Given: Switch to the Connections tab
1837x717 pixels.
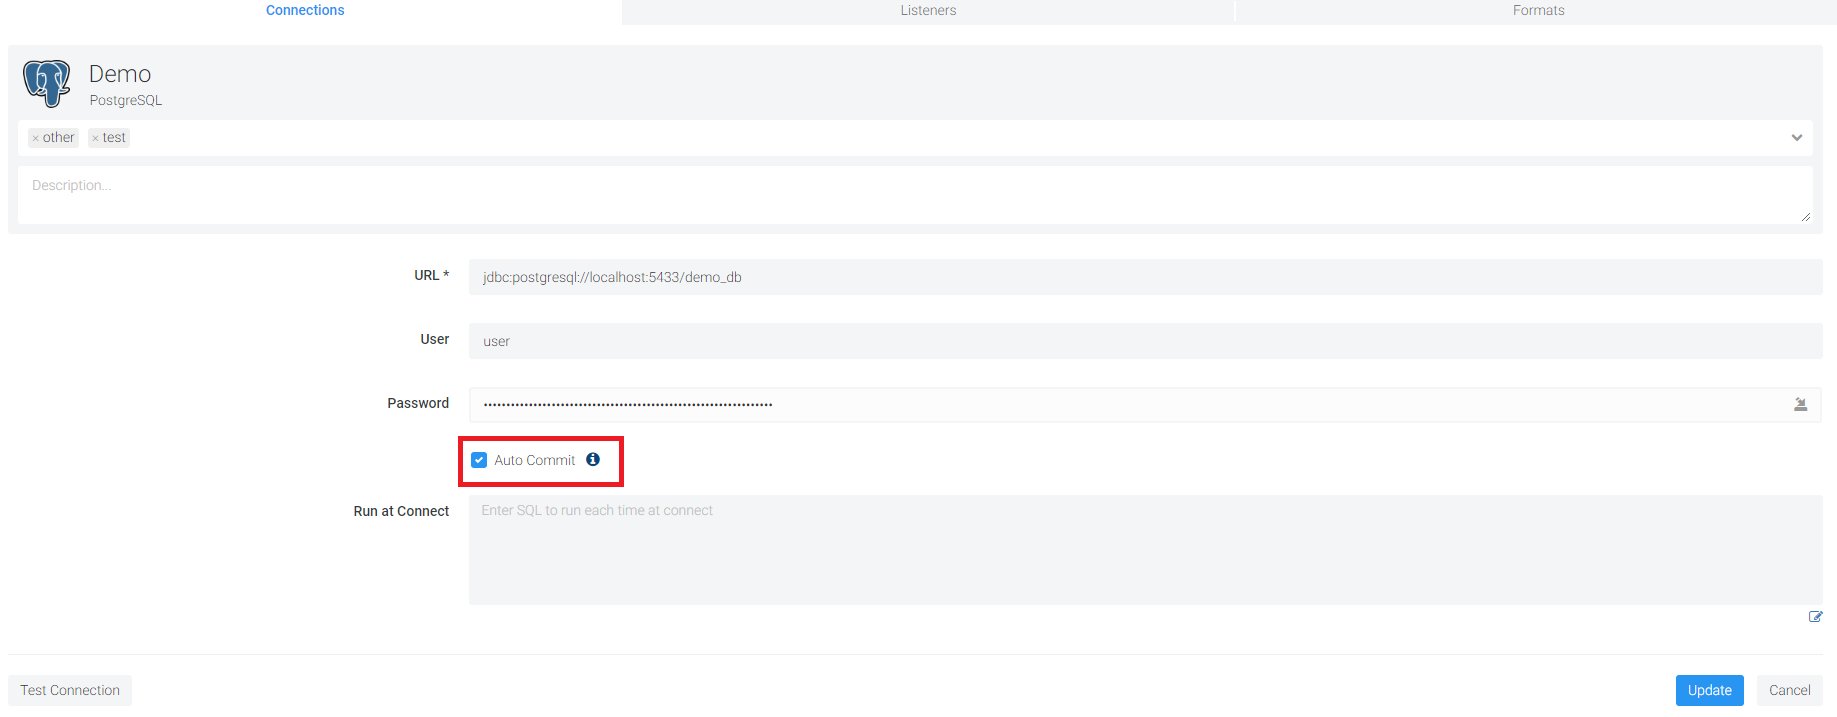Looking at the screenshot, I should click(305, 11).
